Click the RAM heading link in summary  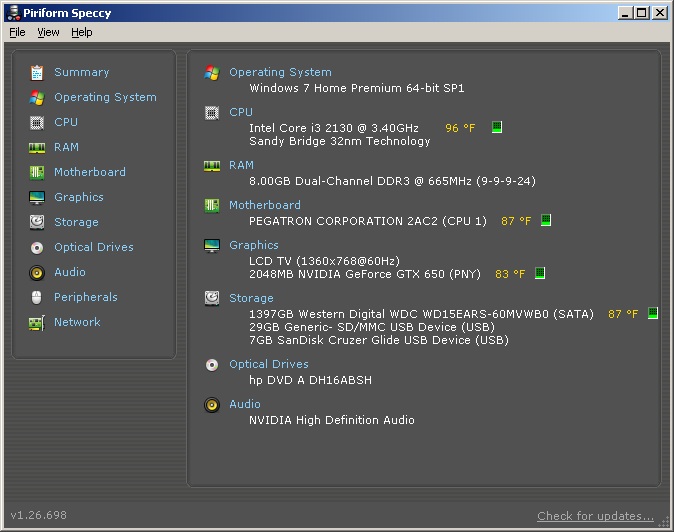241,165
